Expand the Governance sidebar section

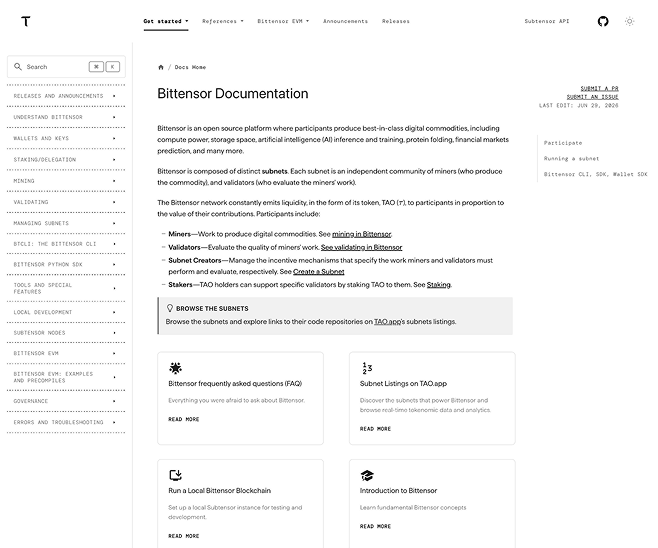coord(66,401)
